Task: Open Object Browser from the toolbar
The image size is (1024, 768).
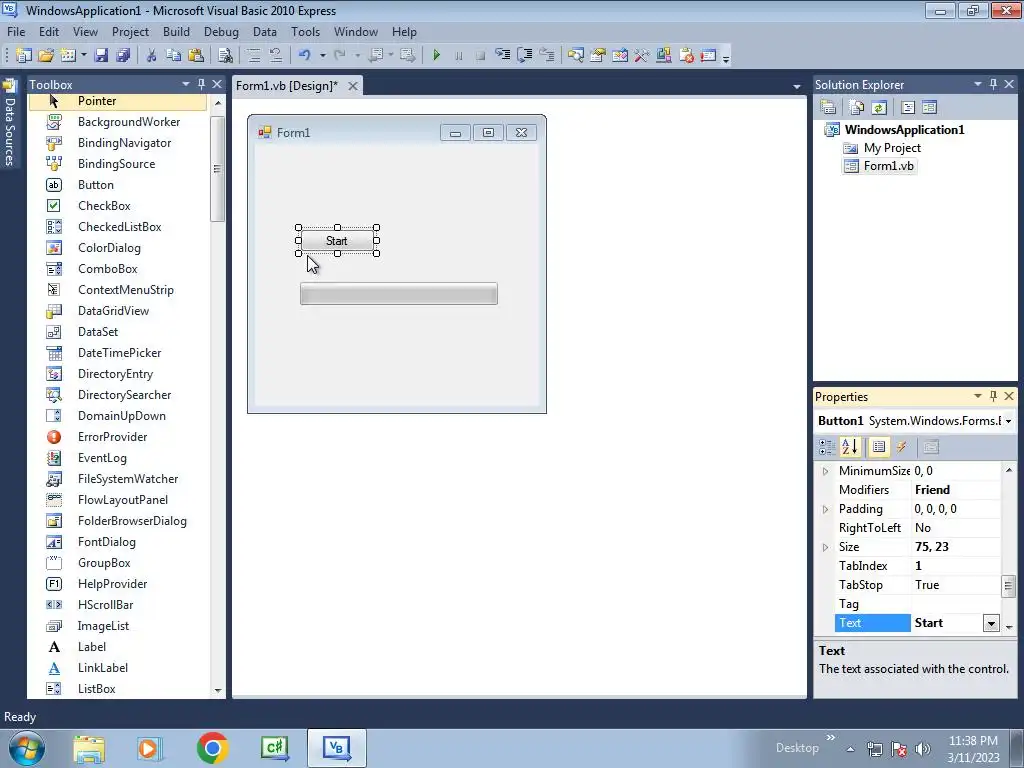Action: tap(620, 56)
